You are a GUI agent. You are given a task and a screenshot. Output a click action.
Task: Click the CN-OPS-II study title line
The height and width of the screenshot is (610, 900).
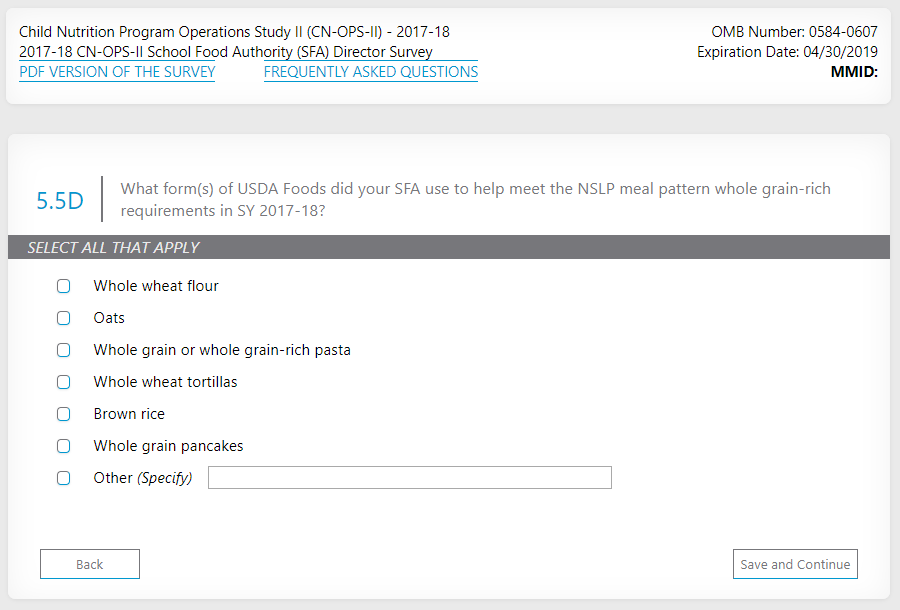[x=234, y=32]
